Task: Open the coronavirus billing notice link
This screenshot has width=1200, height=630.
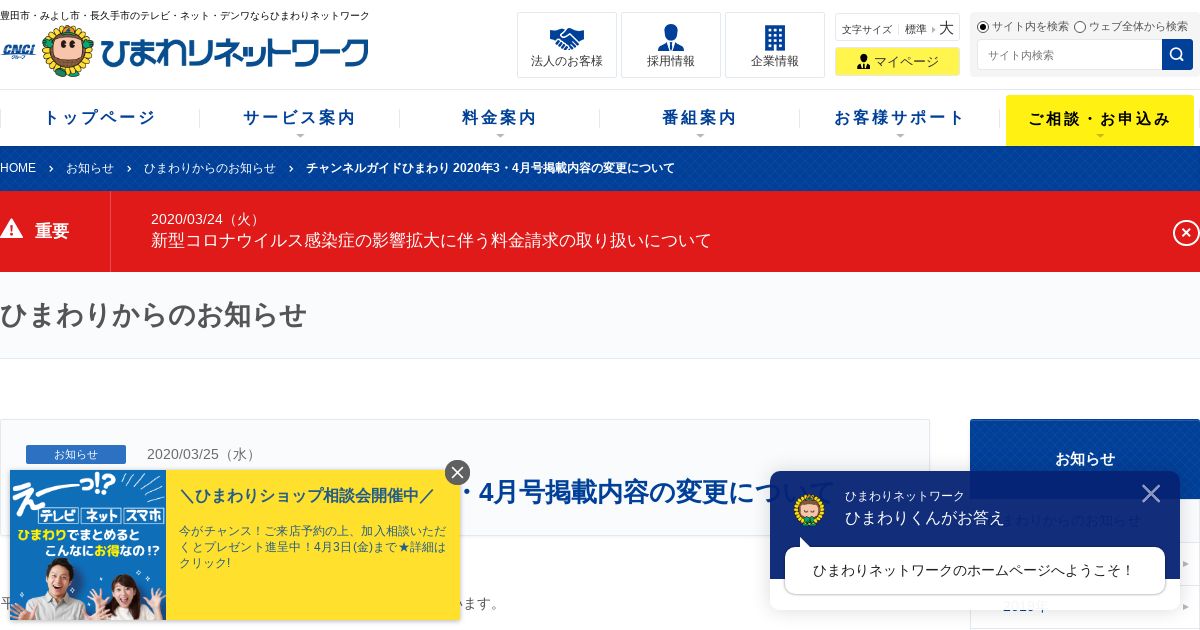Action: tap(431, 241)
